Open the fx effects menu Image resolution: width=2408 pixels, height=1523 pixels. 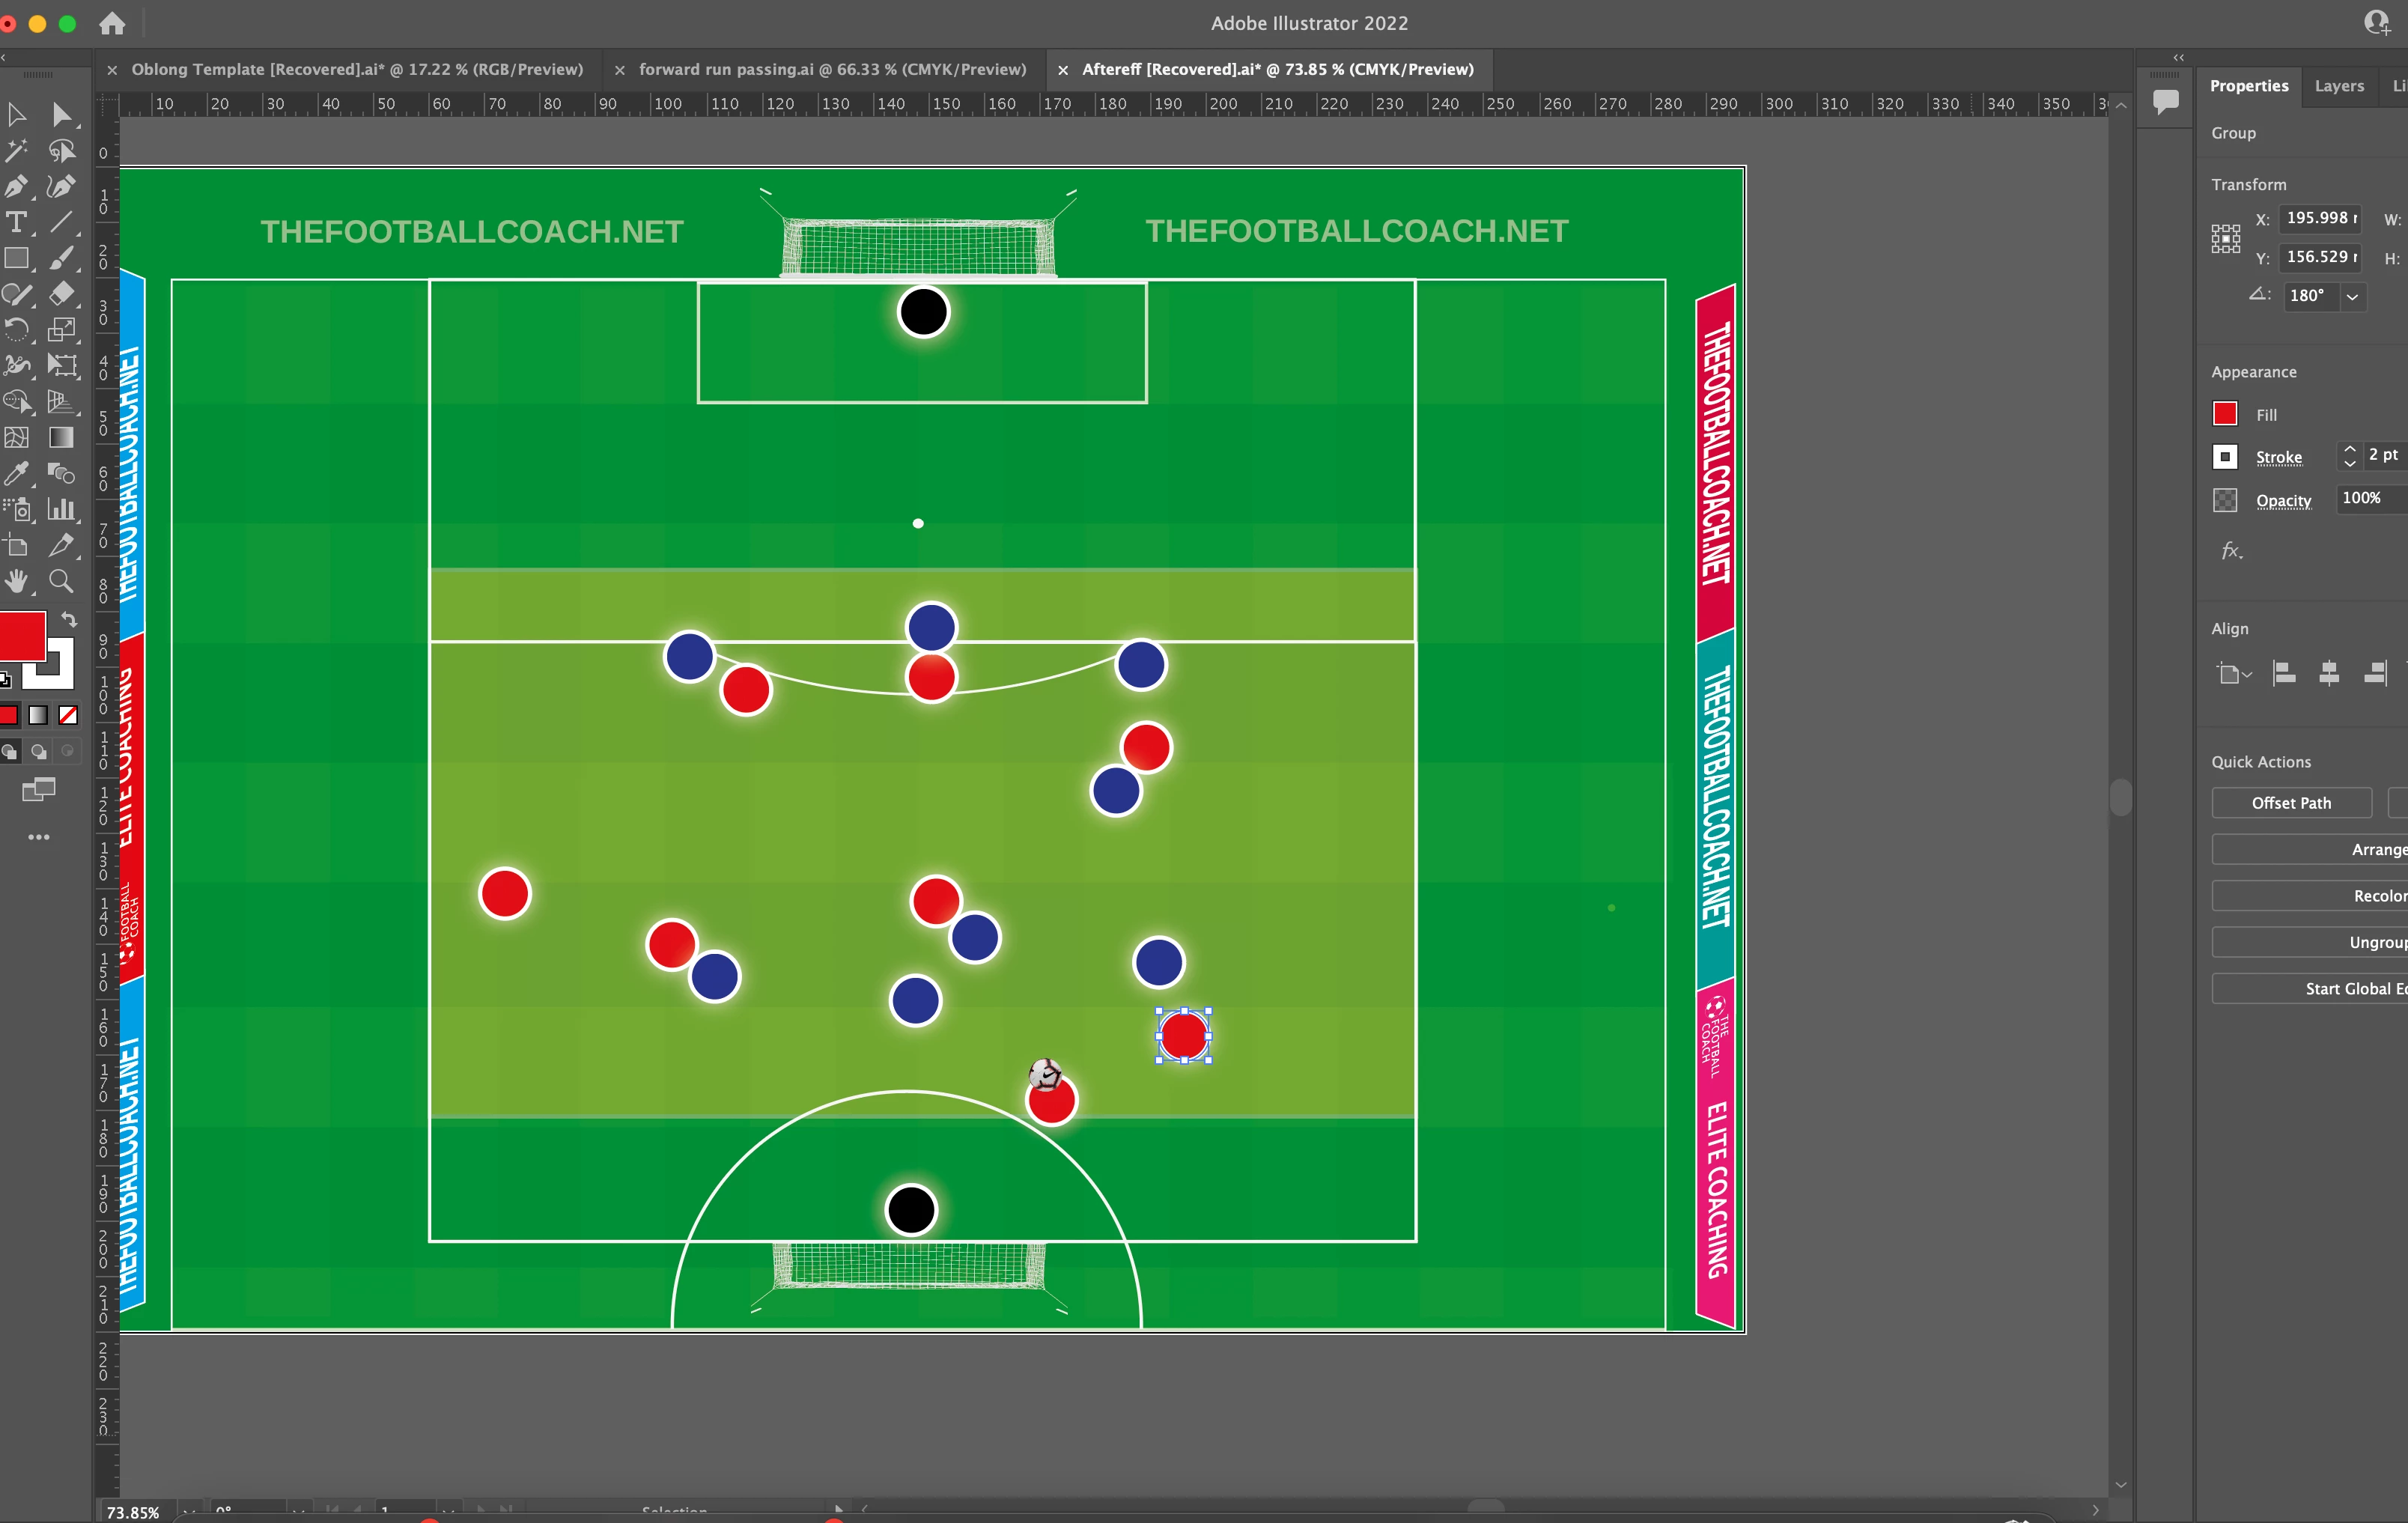[x=2231, y=551]
